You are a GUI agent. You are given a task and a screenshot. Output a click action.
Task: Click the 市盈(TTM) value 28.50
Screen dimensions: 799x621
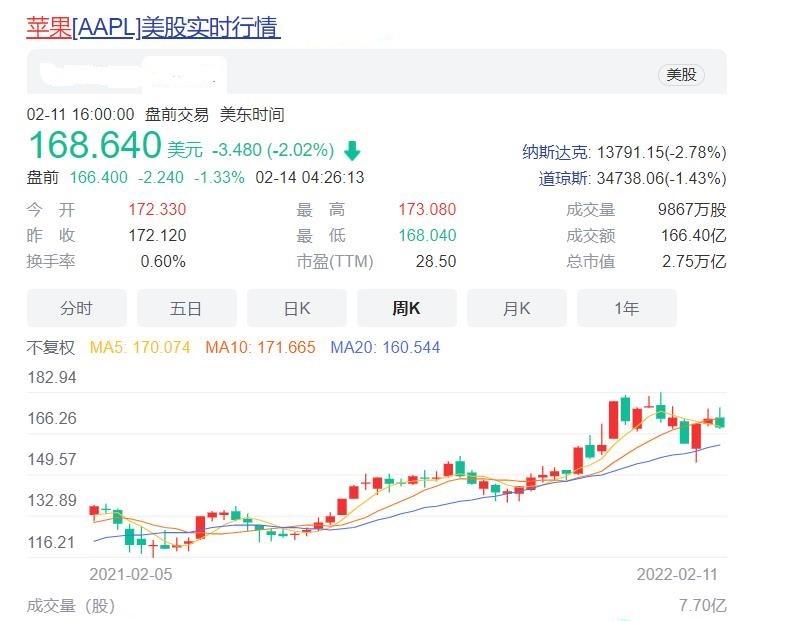click(x=436, y=261)
